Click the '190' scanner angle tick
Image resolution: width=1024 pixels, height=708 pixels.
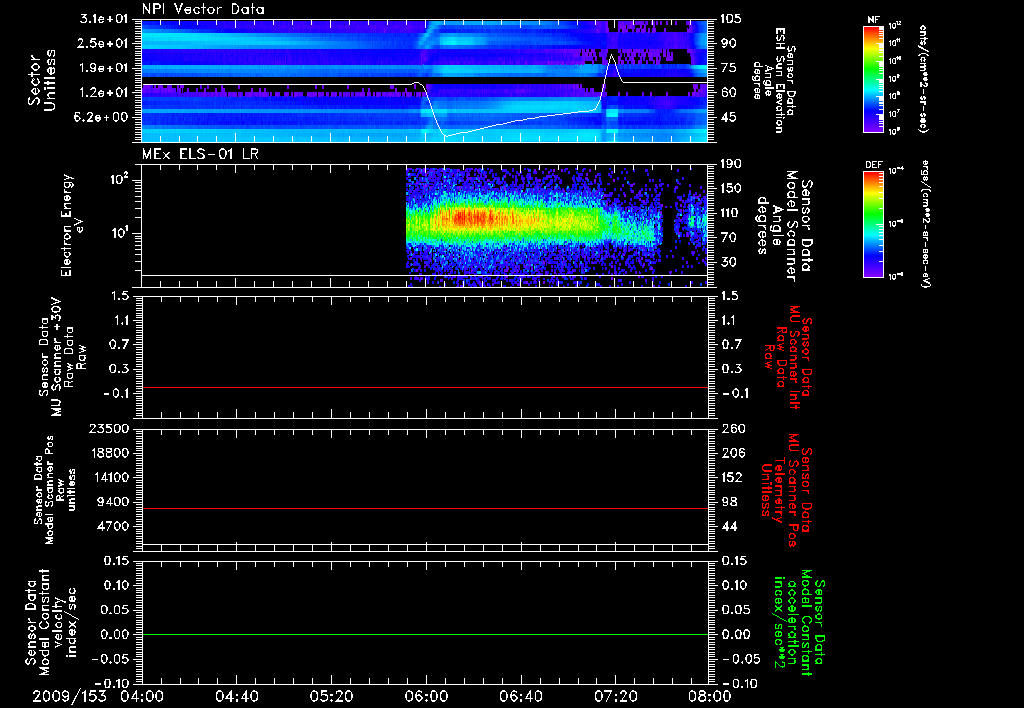[x=731, y=164]
